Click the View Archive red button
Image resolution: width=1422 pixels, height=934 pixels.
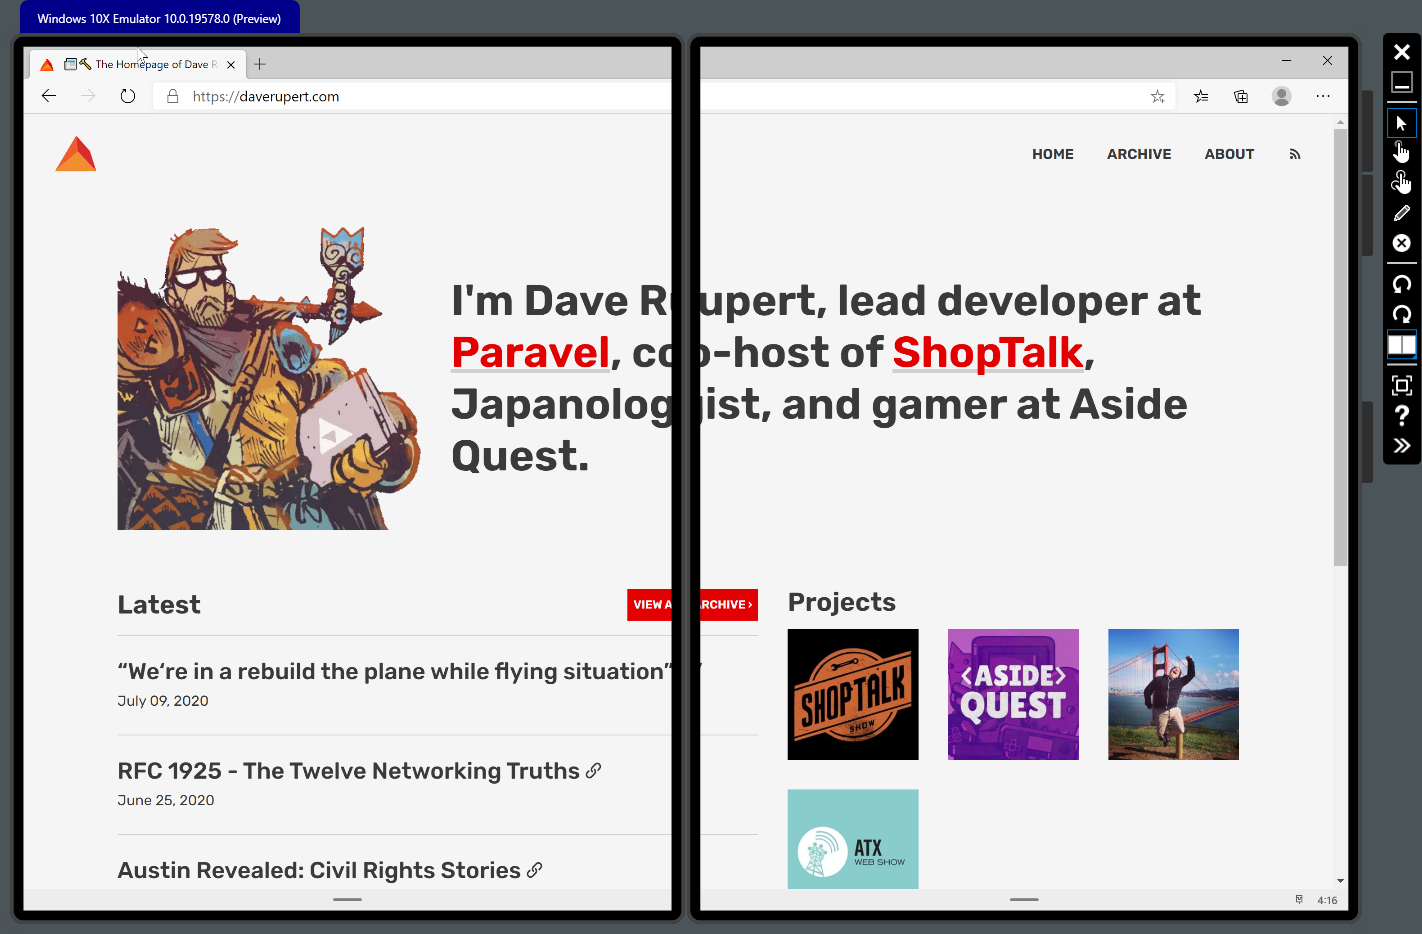pyautogui.click(x=692, y=604)
